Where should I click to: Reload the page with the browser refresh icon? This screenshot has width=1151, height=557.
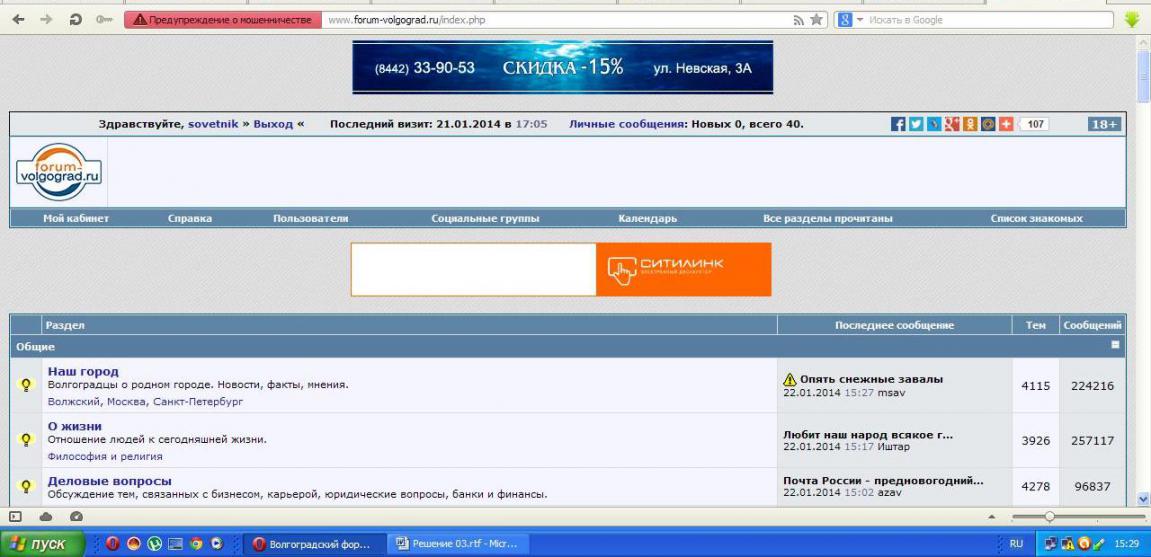point(75,19)
